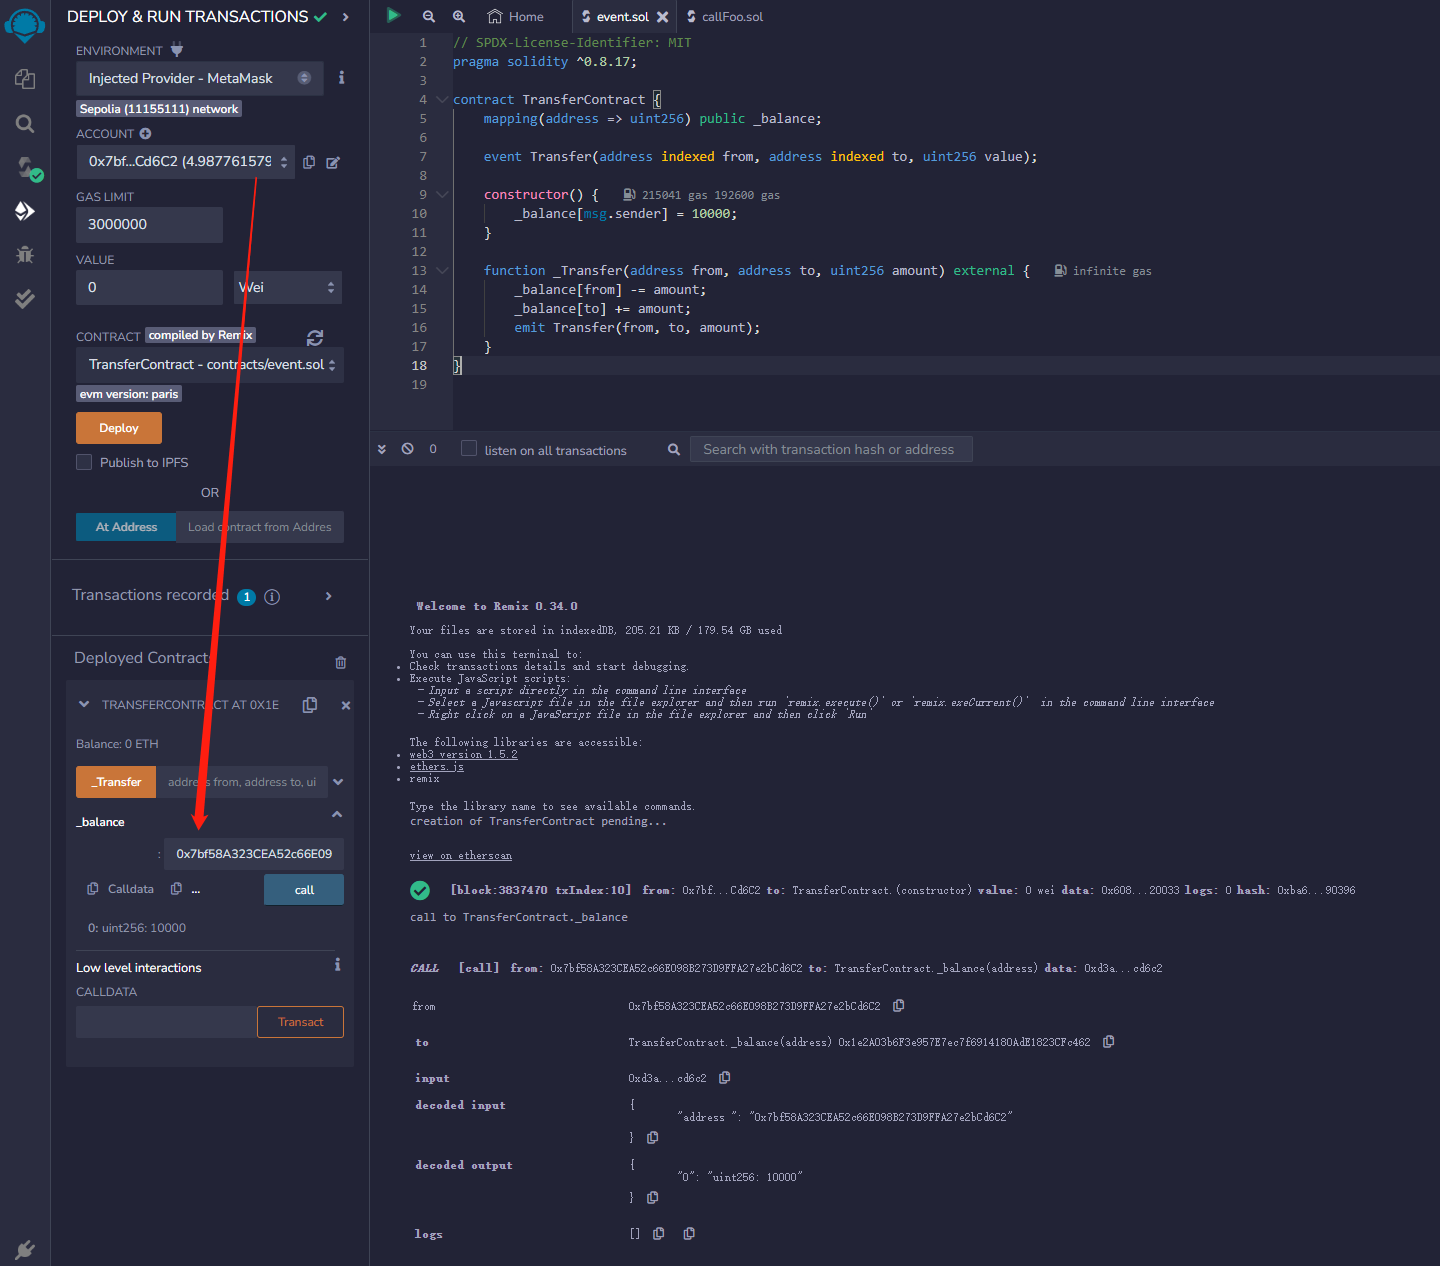The image size is (1440, 1266).
Task: Click the Transact button
Action: [300, 1022]
